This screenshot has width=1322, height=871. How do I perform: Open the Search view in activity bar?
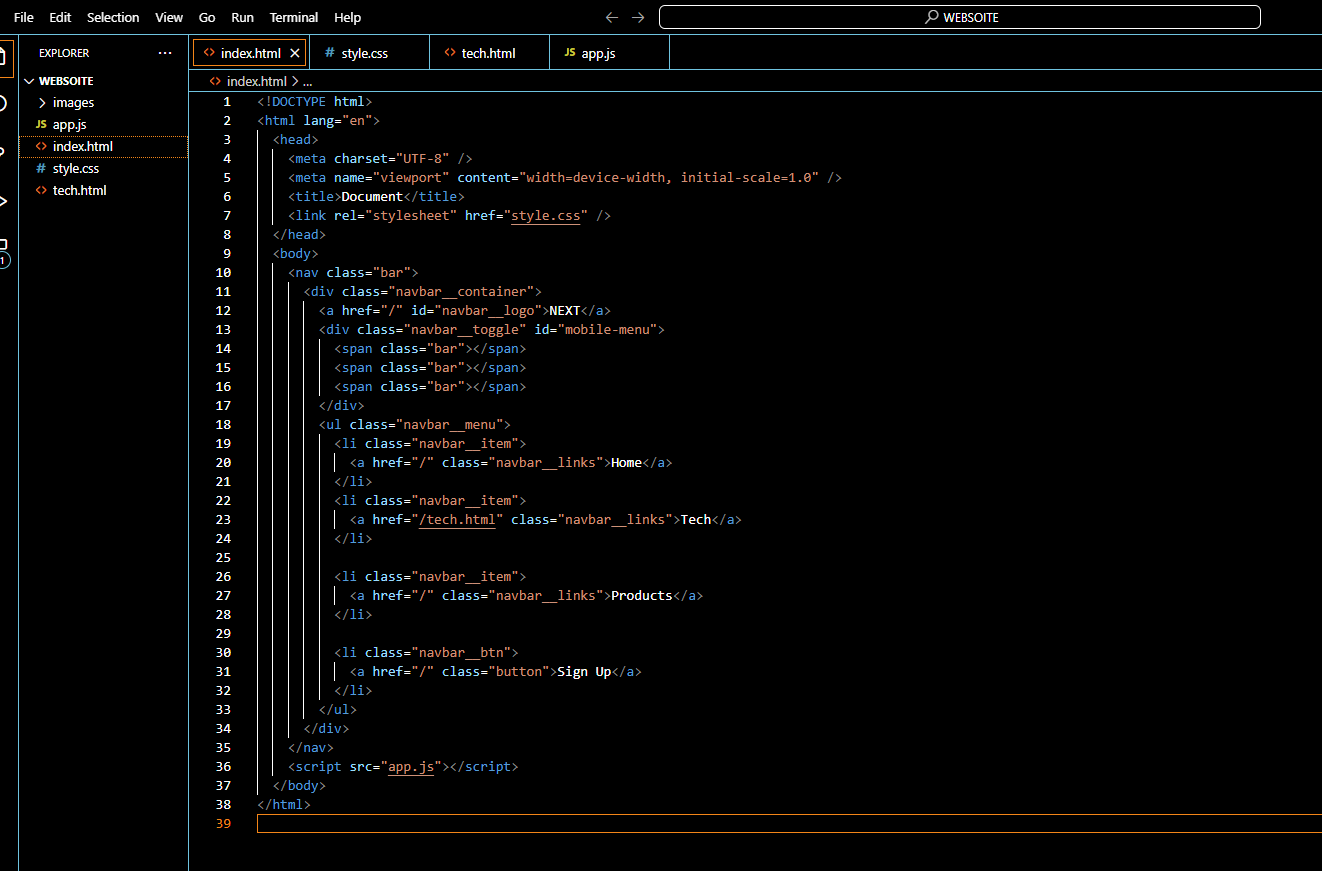(4, 103)
